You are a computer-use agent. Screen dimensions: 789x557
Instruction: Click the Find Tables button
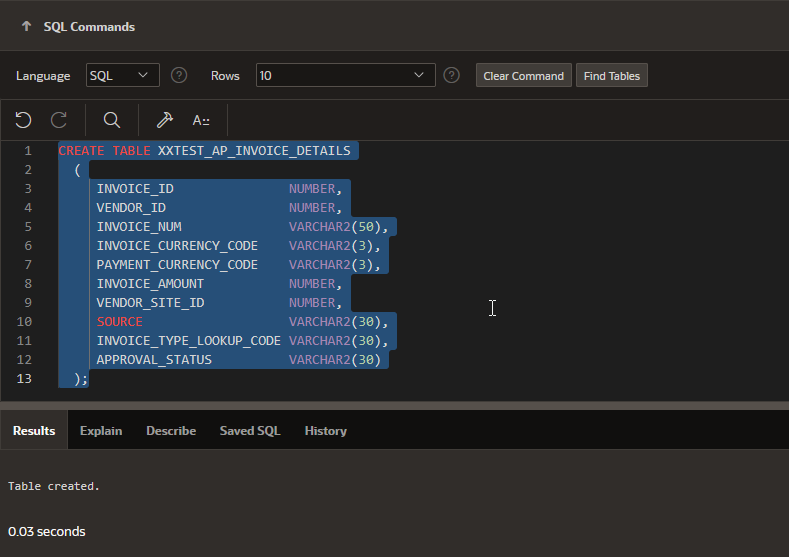coord(612,75)
